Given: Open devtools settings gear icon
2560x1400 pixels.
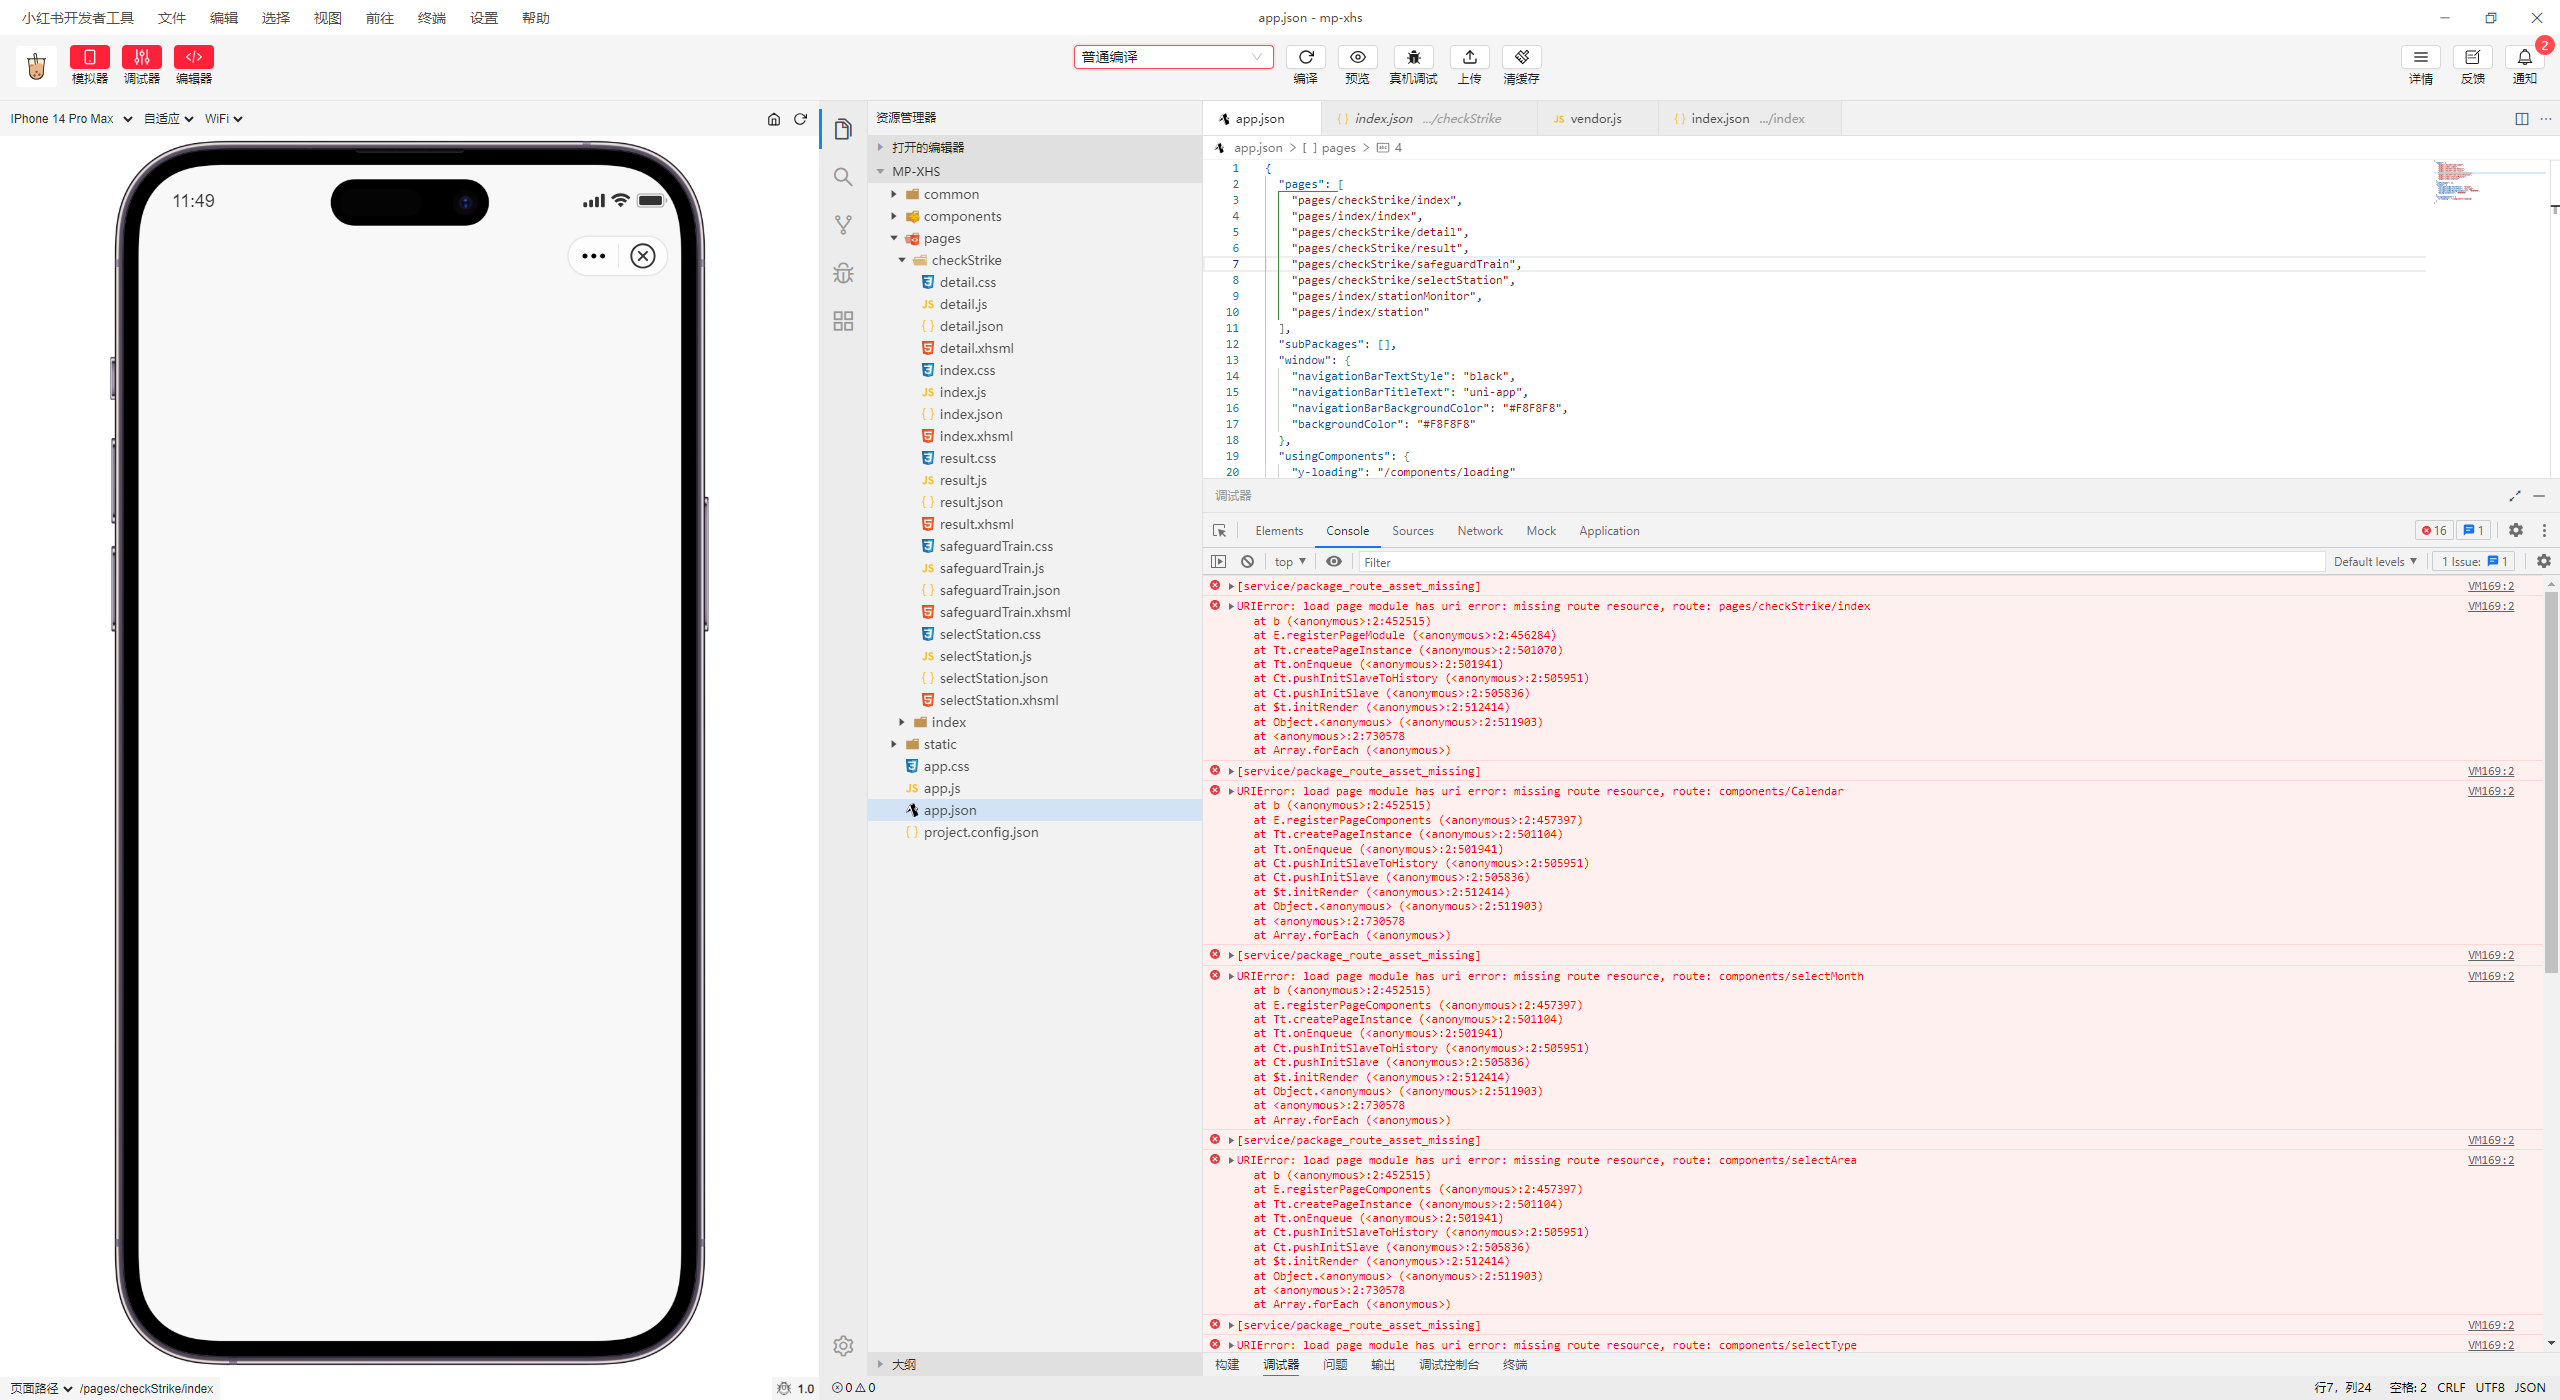Looking at the screenshot, I should point(2516,531).
